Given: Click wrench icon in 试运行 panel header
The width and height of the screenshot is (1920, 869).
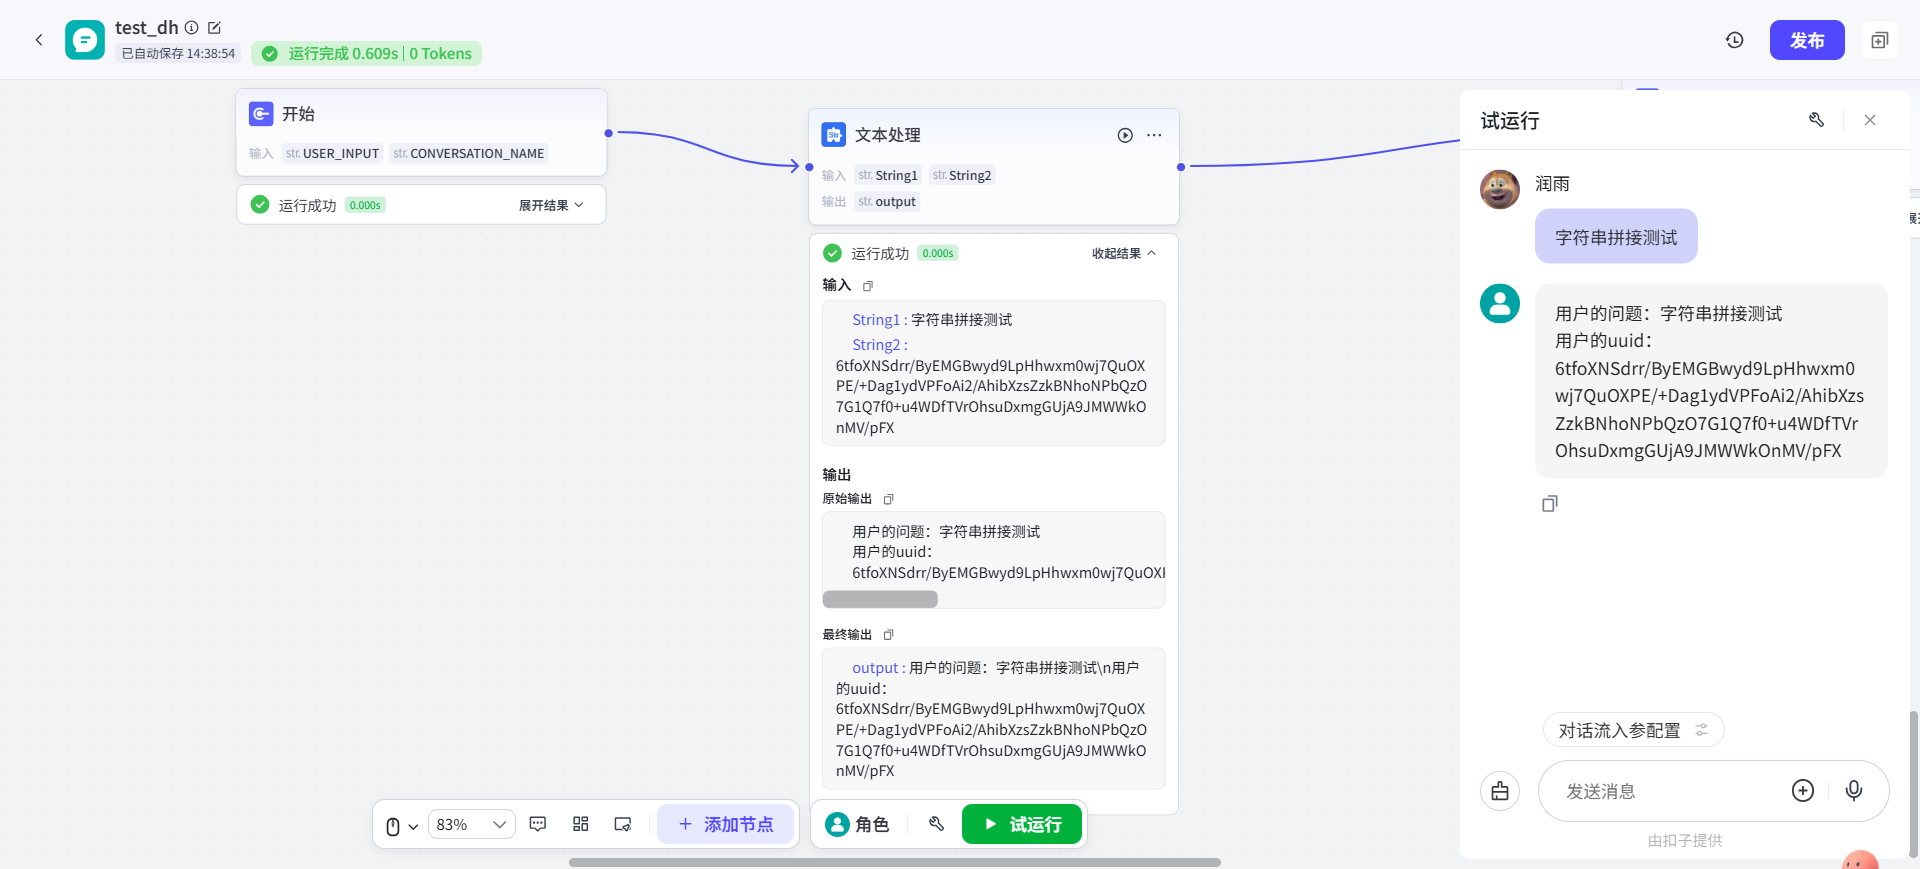Looking at the screenshot, I should (x=1817, y=120).
